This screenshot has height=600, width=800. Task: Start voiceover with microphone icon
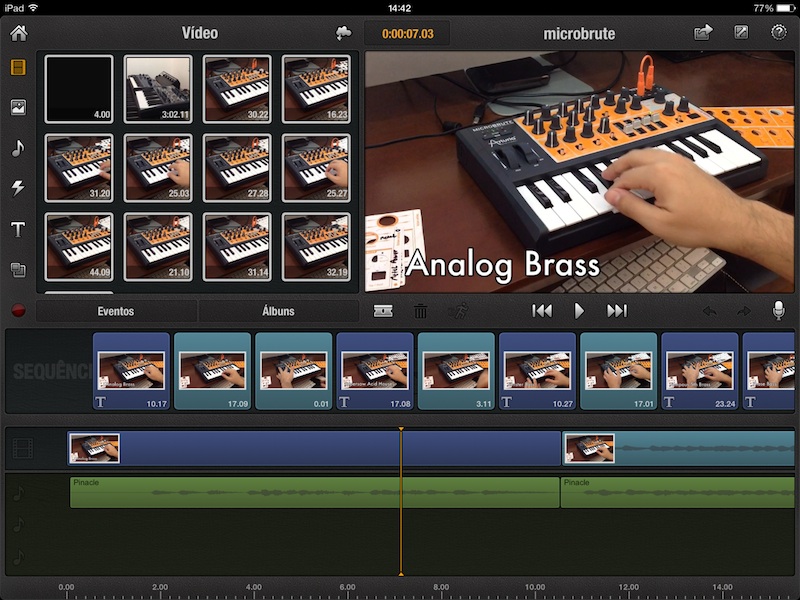(x=779, y=310)
